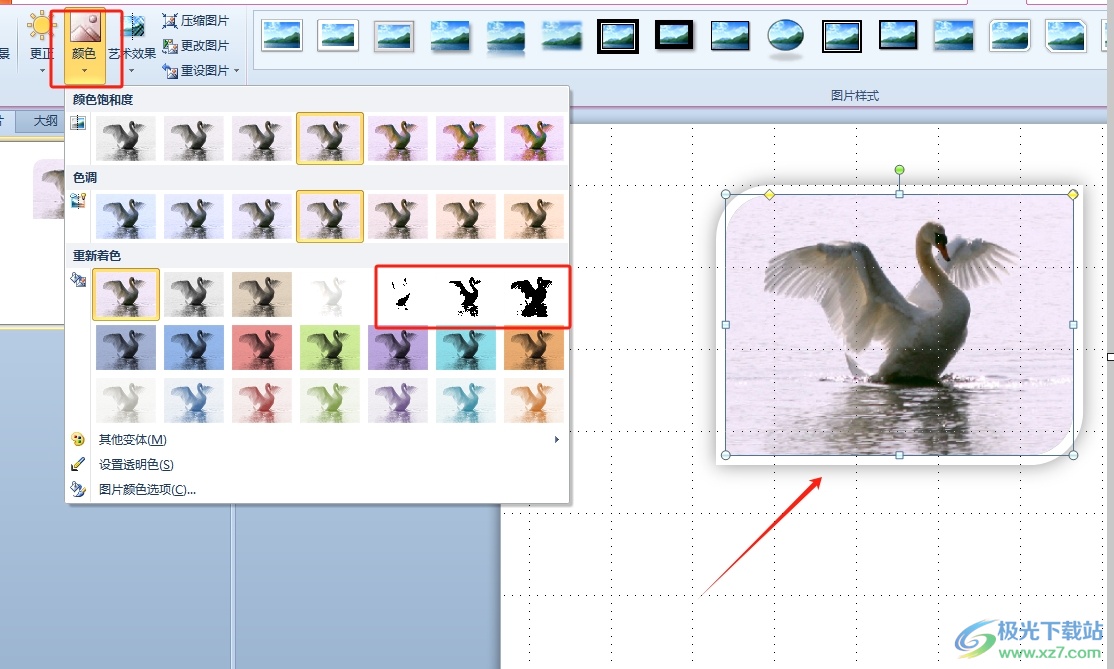Apply the light green recolor thumbnail
Viewport: 1114px width, 669px height.
pos(330,401)
